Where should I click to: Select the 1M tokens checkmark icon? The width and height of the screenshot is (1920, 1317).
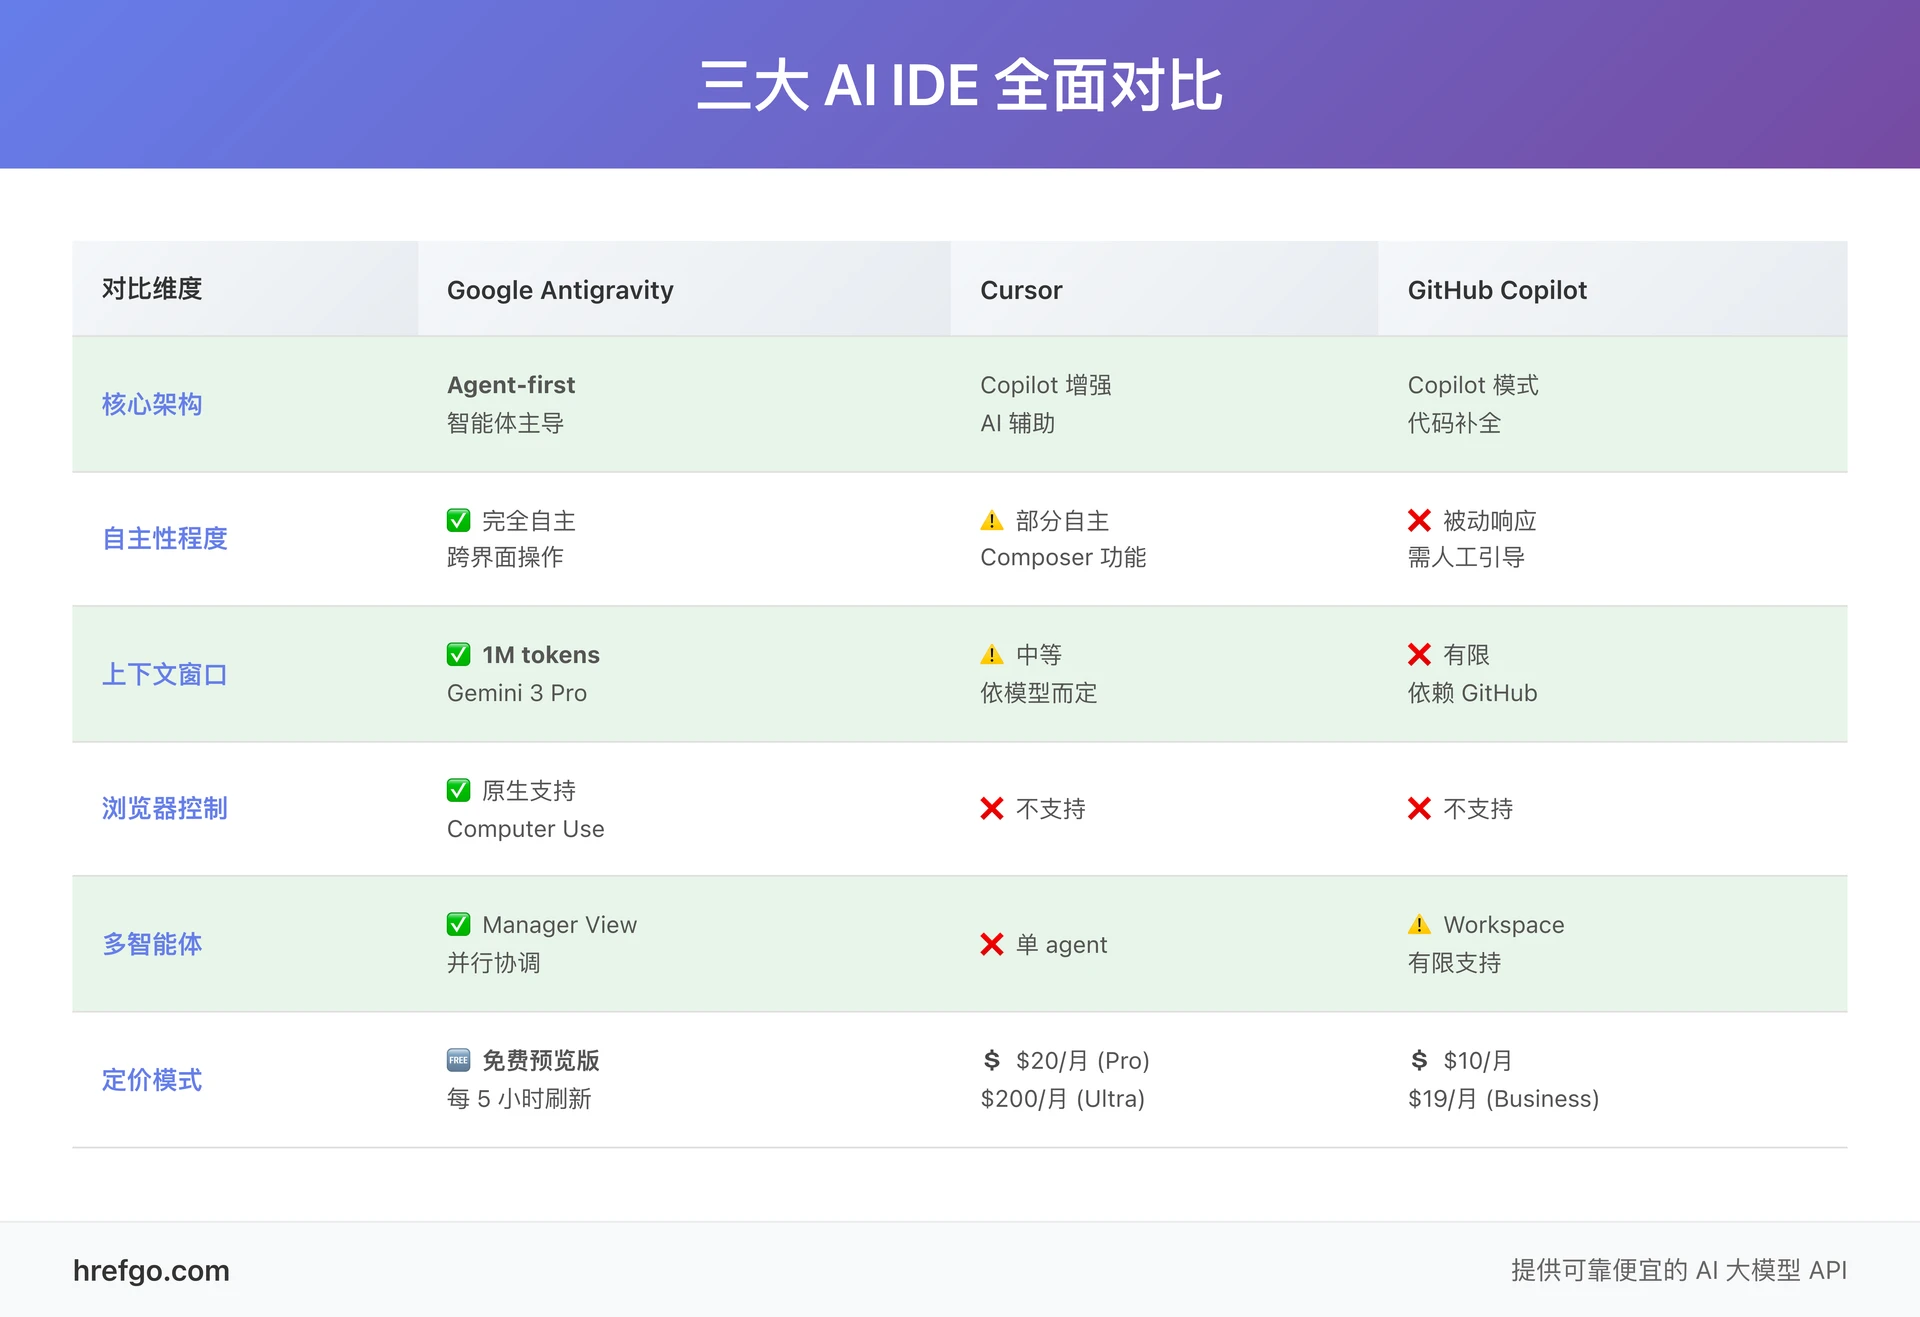coord(458,655)
